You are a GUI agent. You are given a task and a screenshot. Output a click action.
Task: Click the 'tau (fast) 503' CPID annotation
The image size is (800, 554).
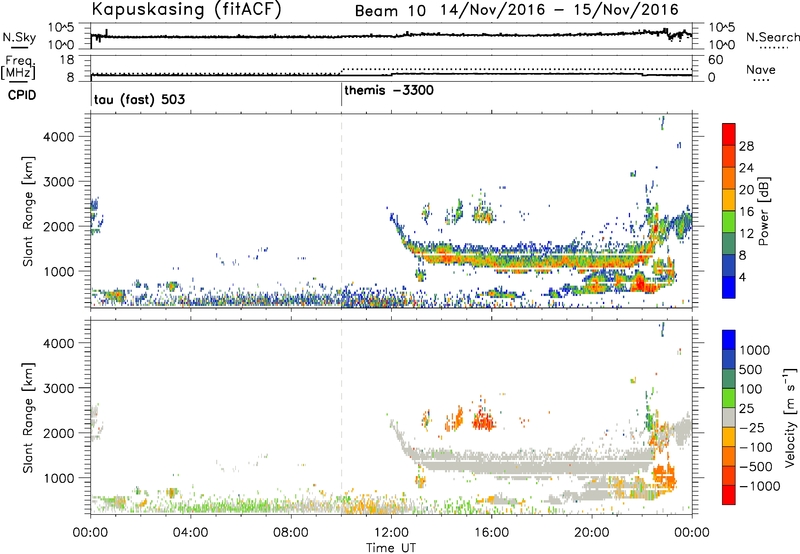point(139,99)
